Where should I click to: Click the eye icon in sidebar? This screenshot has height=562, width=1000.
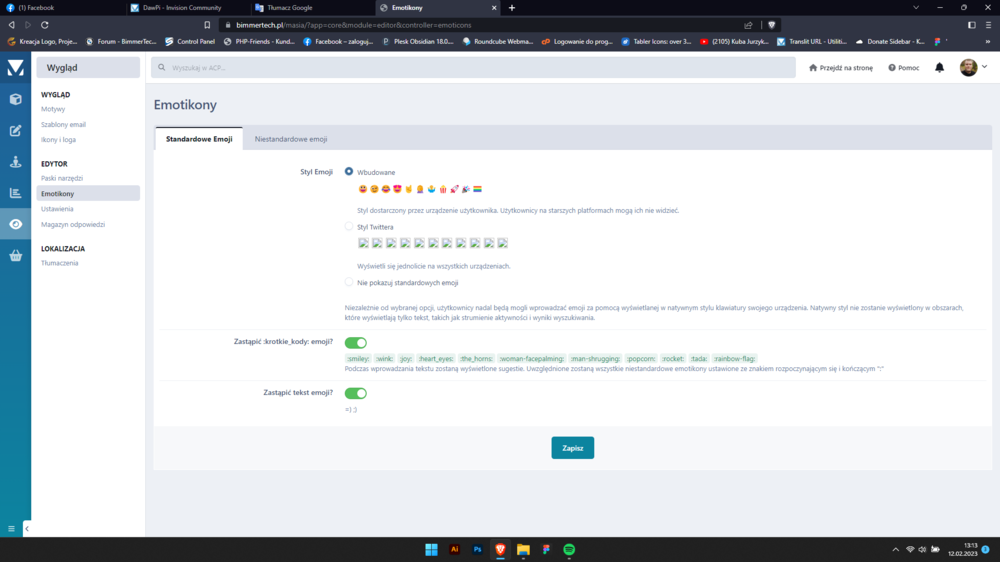click(15, 224)
